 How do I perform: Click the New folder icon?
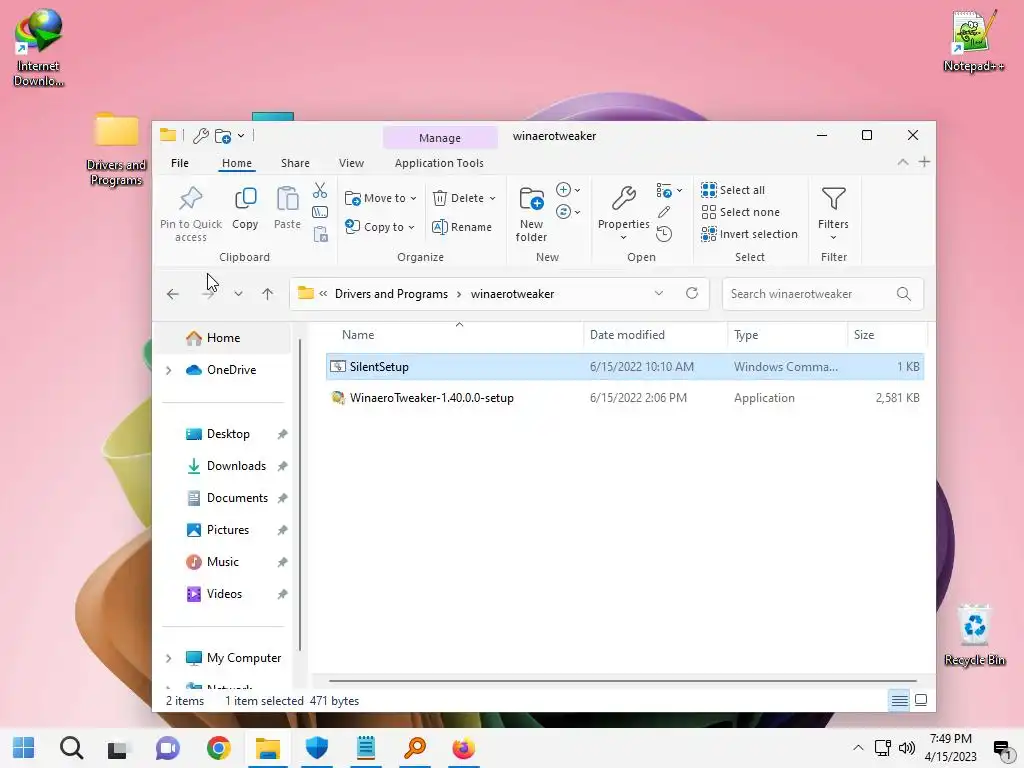pyautogui.click(x=531, y=198)
